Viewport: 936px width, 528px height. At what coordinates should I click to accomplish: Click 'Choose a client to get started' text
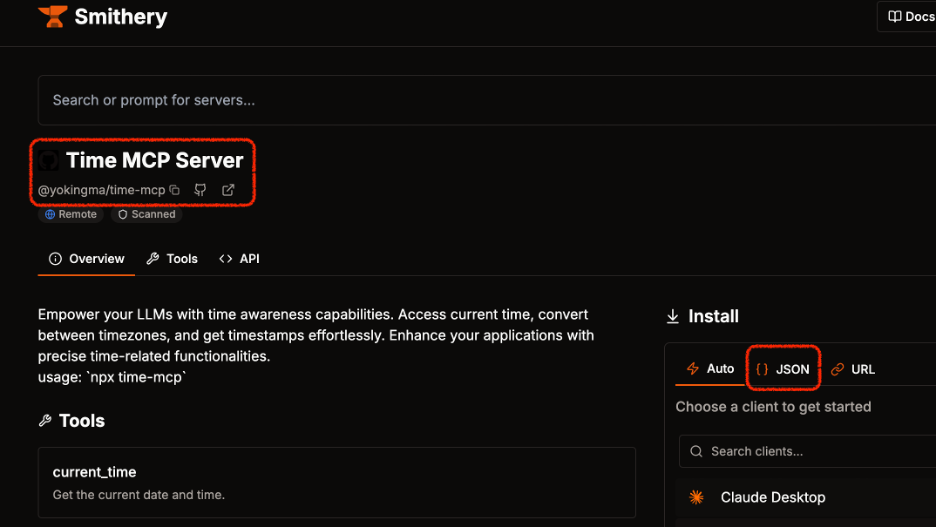(x=773, y=407)
